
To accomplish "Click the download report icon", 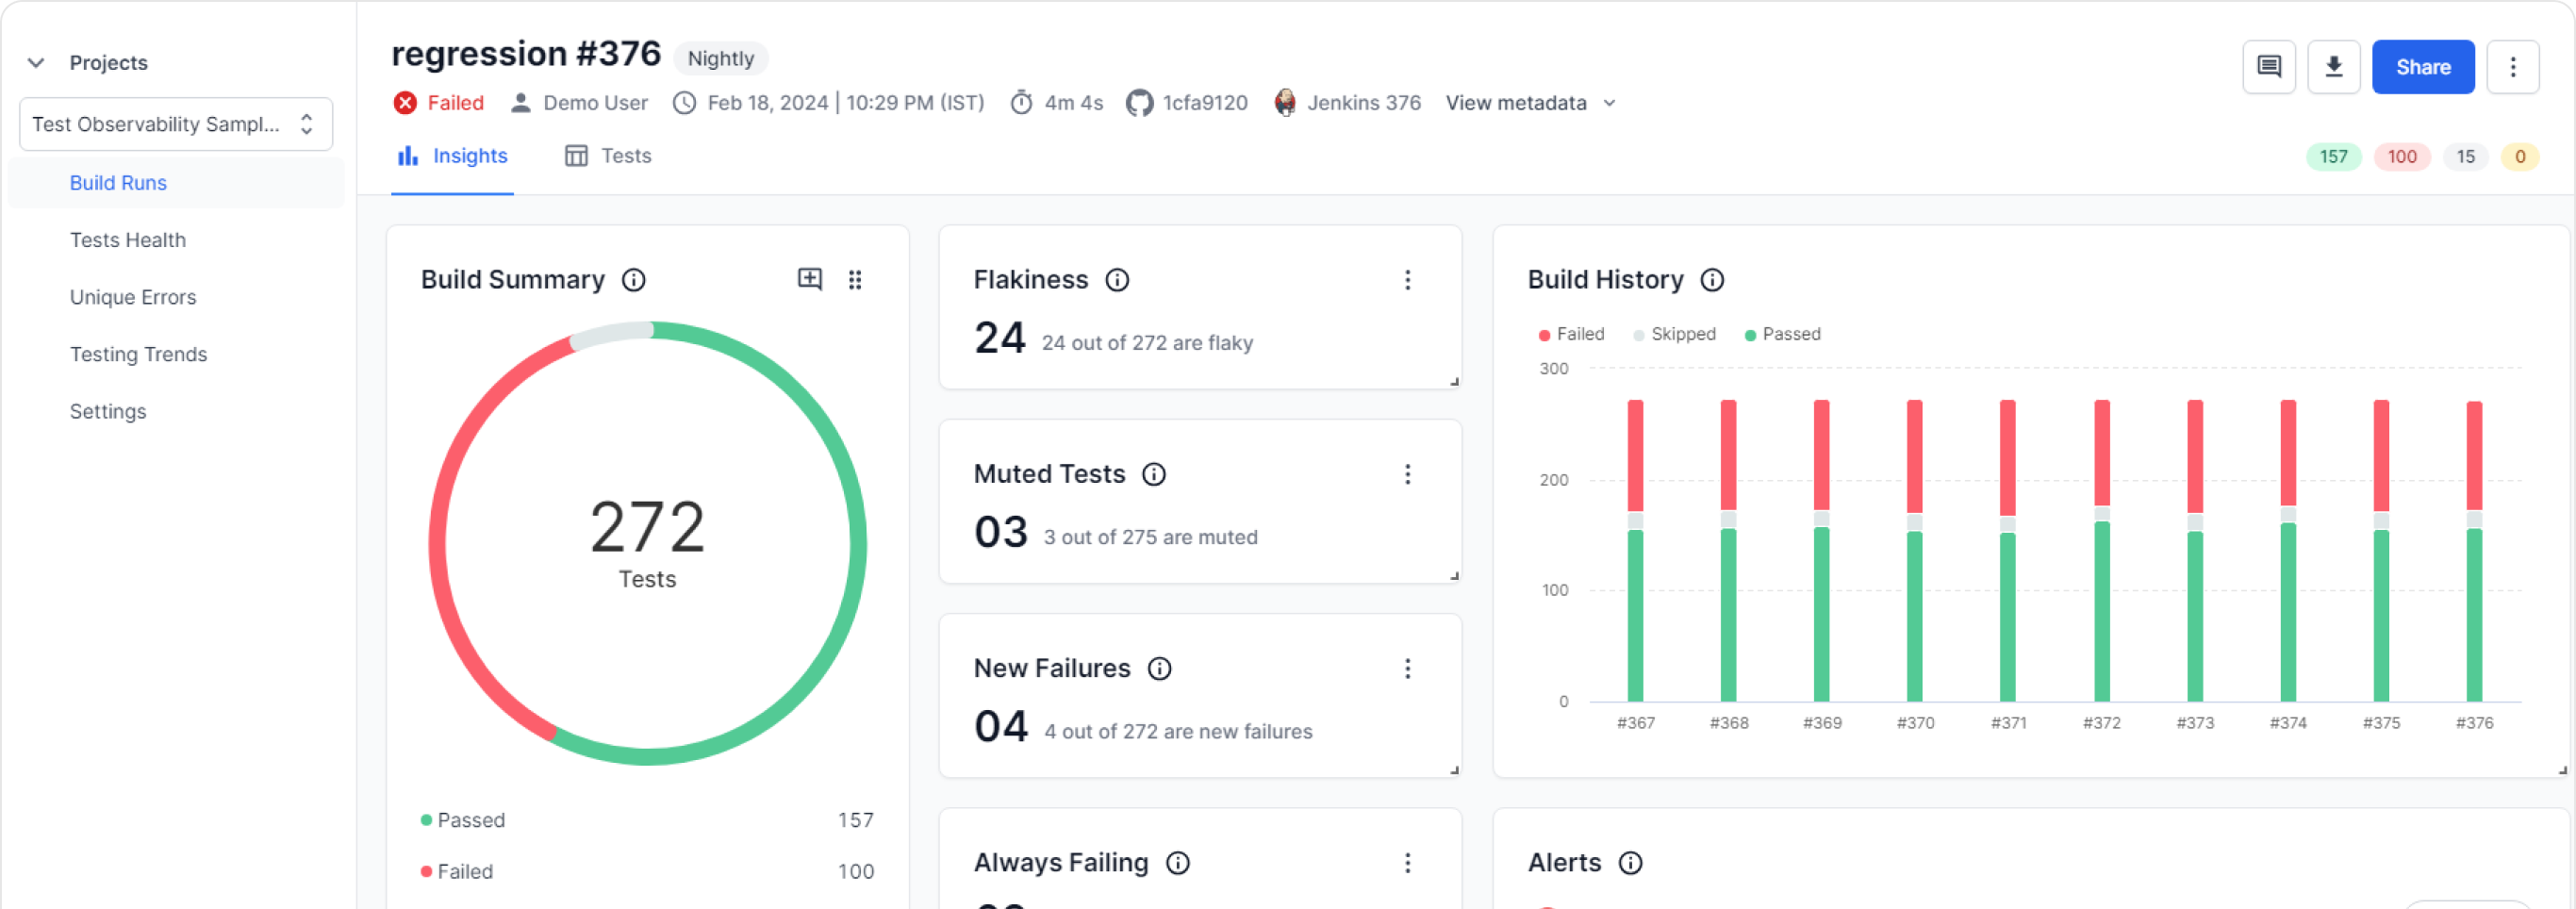I will point(2333,67).
